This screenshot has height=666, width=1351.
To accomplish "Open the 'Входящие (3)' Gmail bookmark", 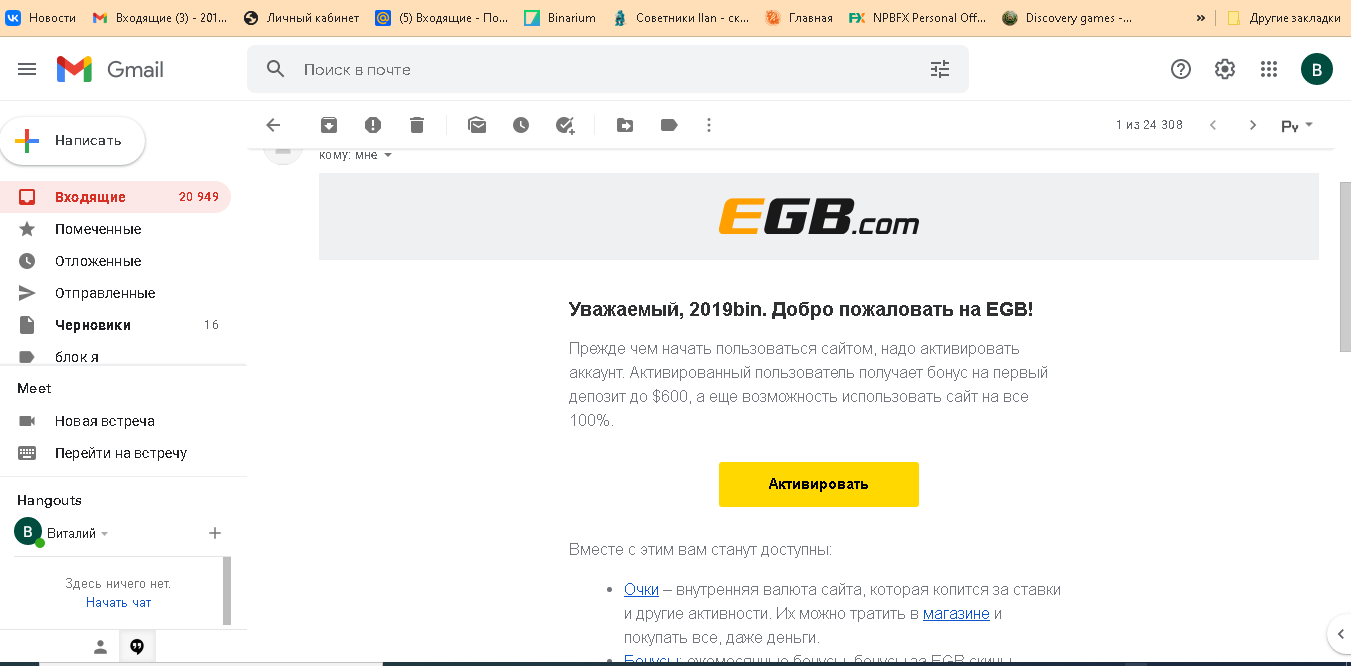I will click(160, 18).
